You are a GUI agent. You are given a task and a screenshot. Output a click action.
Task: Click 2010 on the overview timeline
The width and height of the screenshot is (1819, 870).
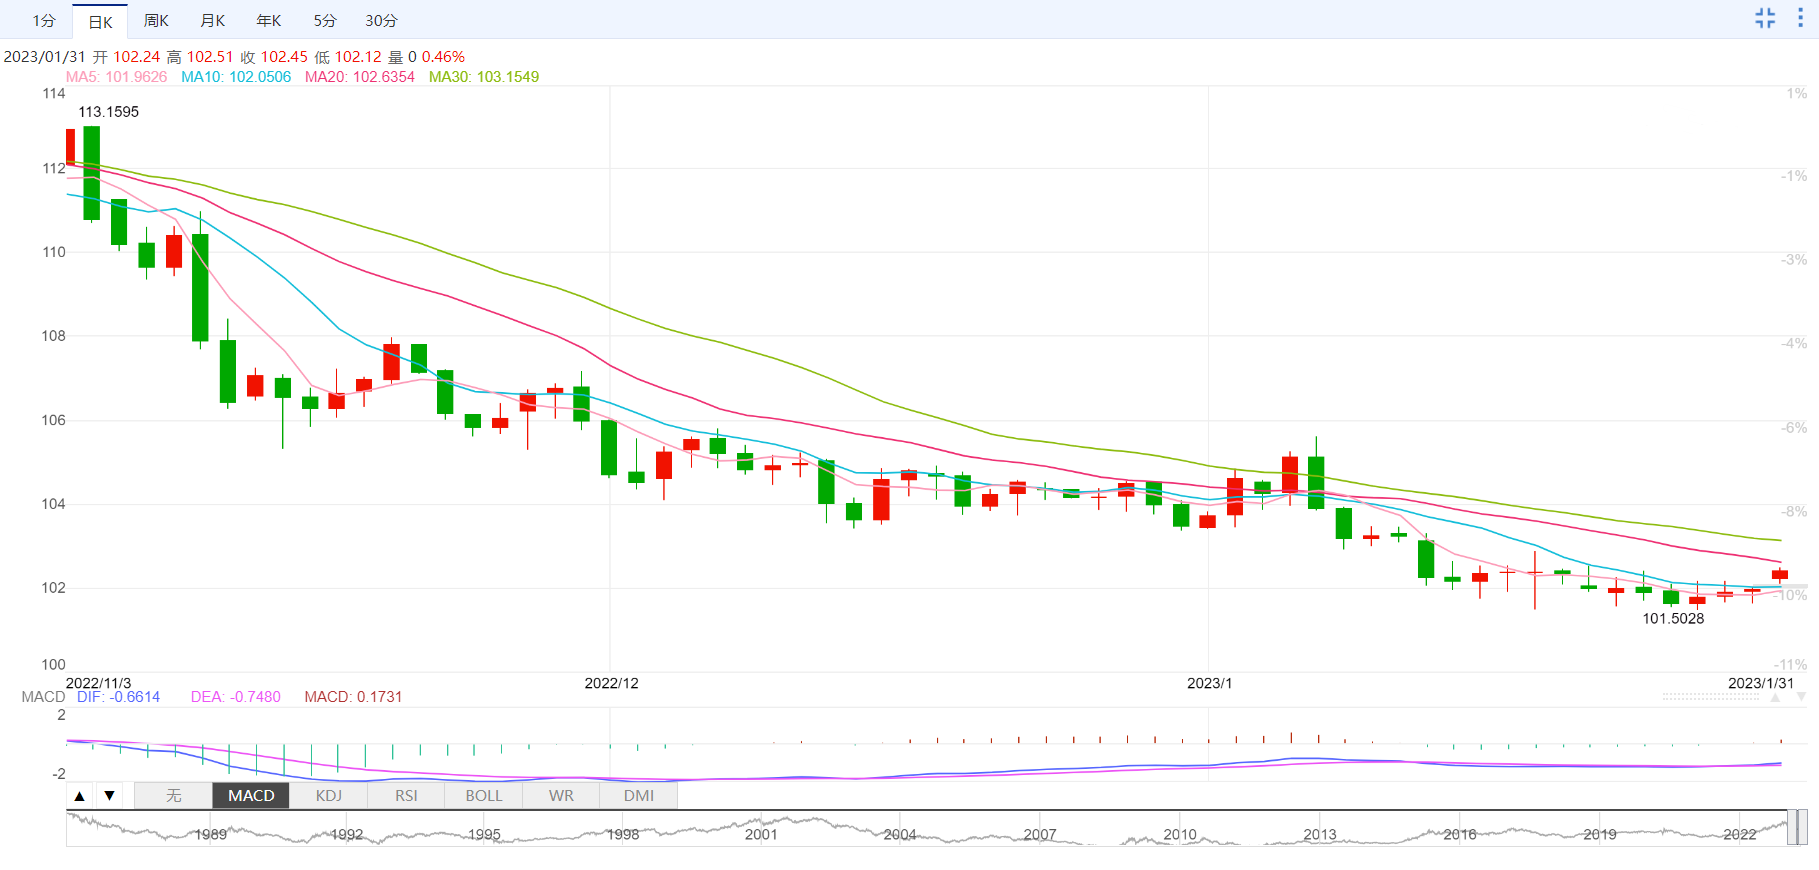(x=1180, y=835)
